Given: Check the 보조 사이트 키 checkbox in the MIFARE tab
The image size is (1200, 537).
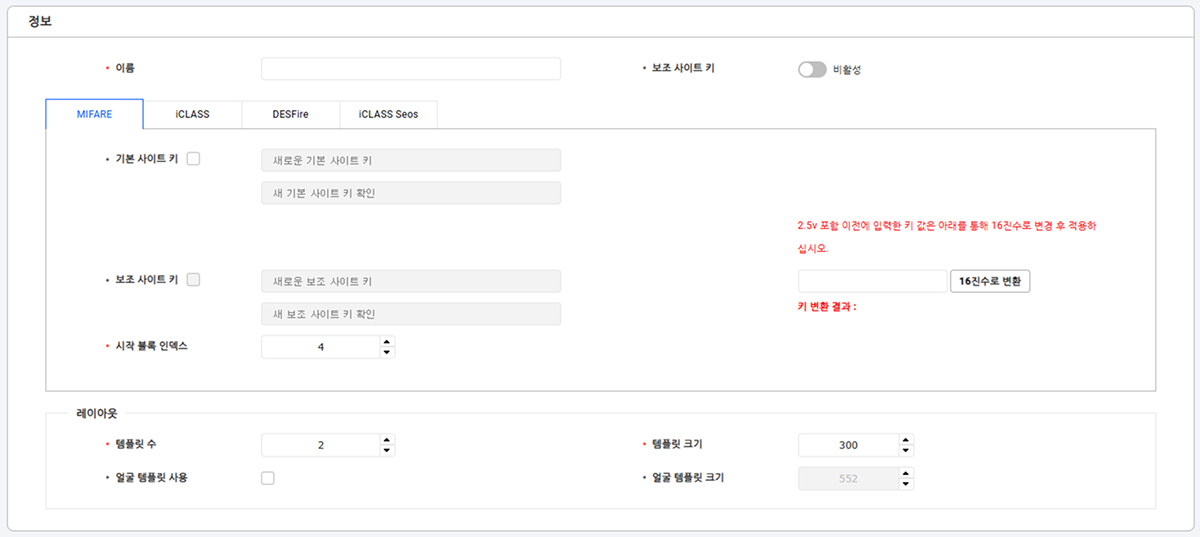Looking at the screenshot, I should click(x=194, y=279).
